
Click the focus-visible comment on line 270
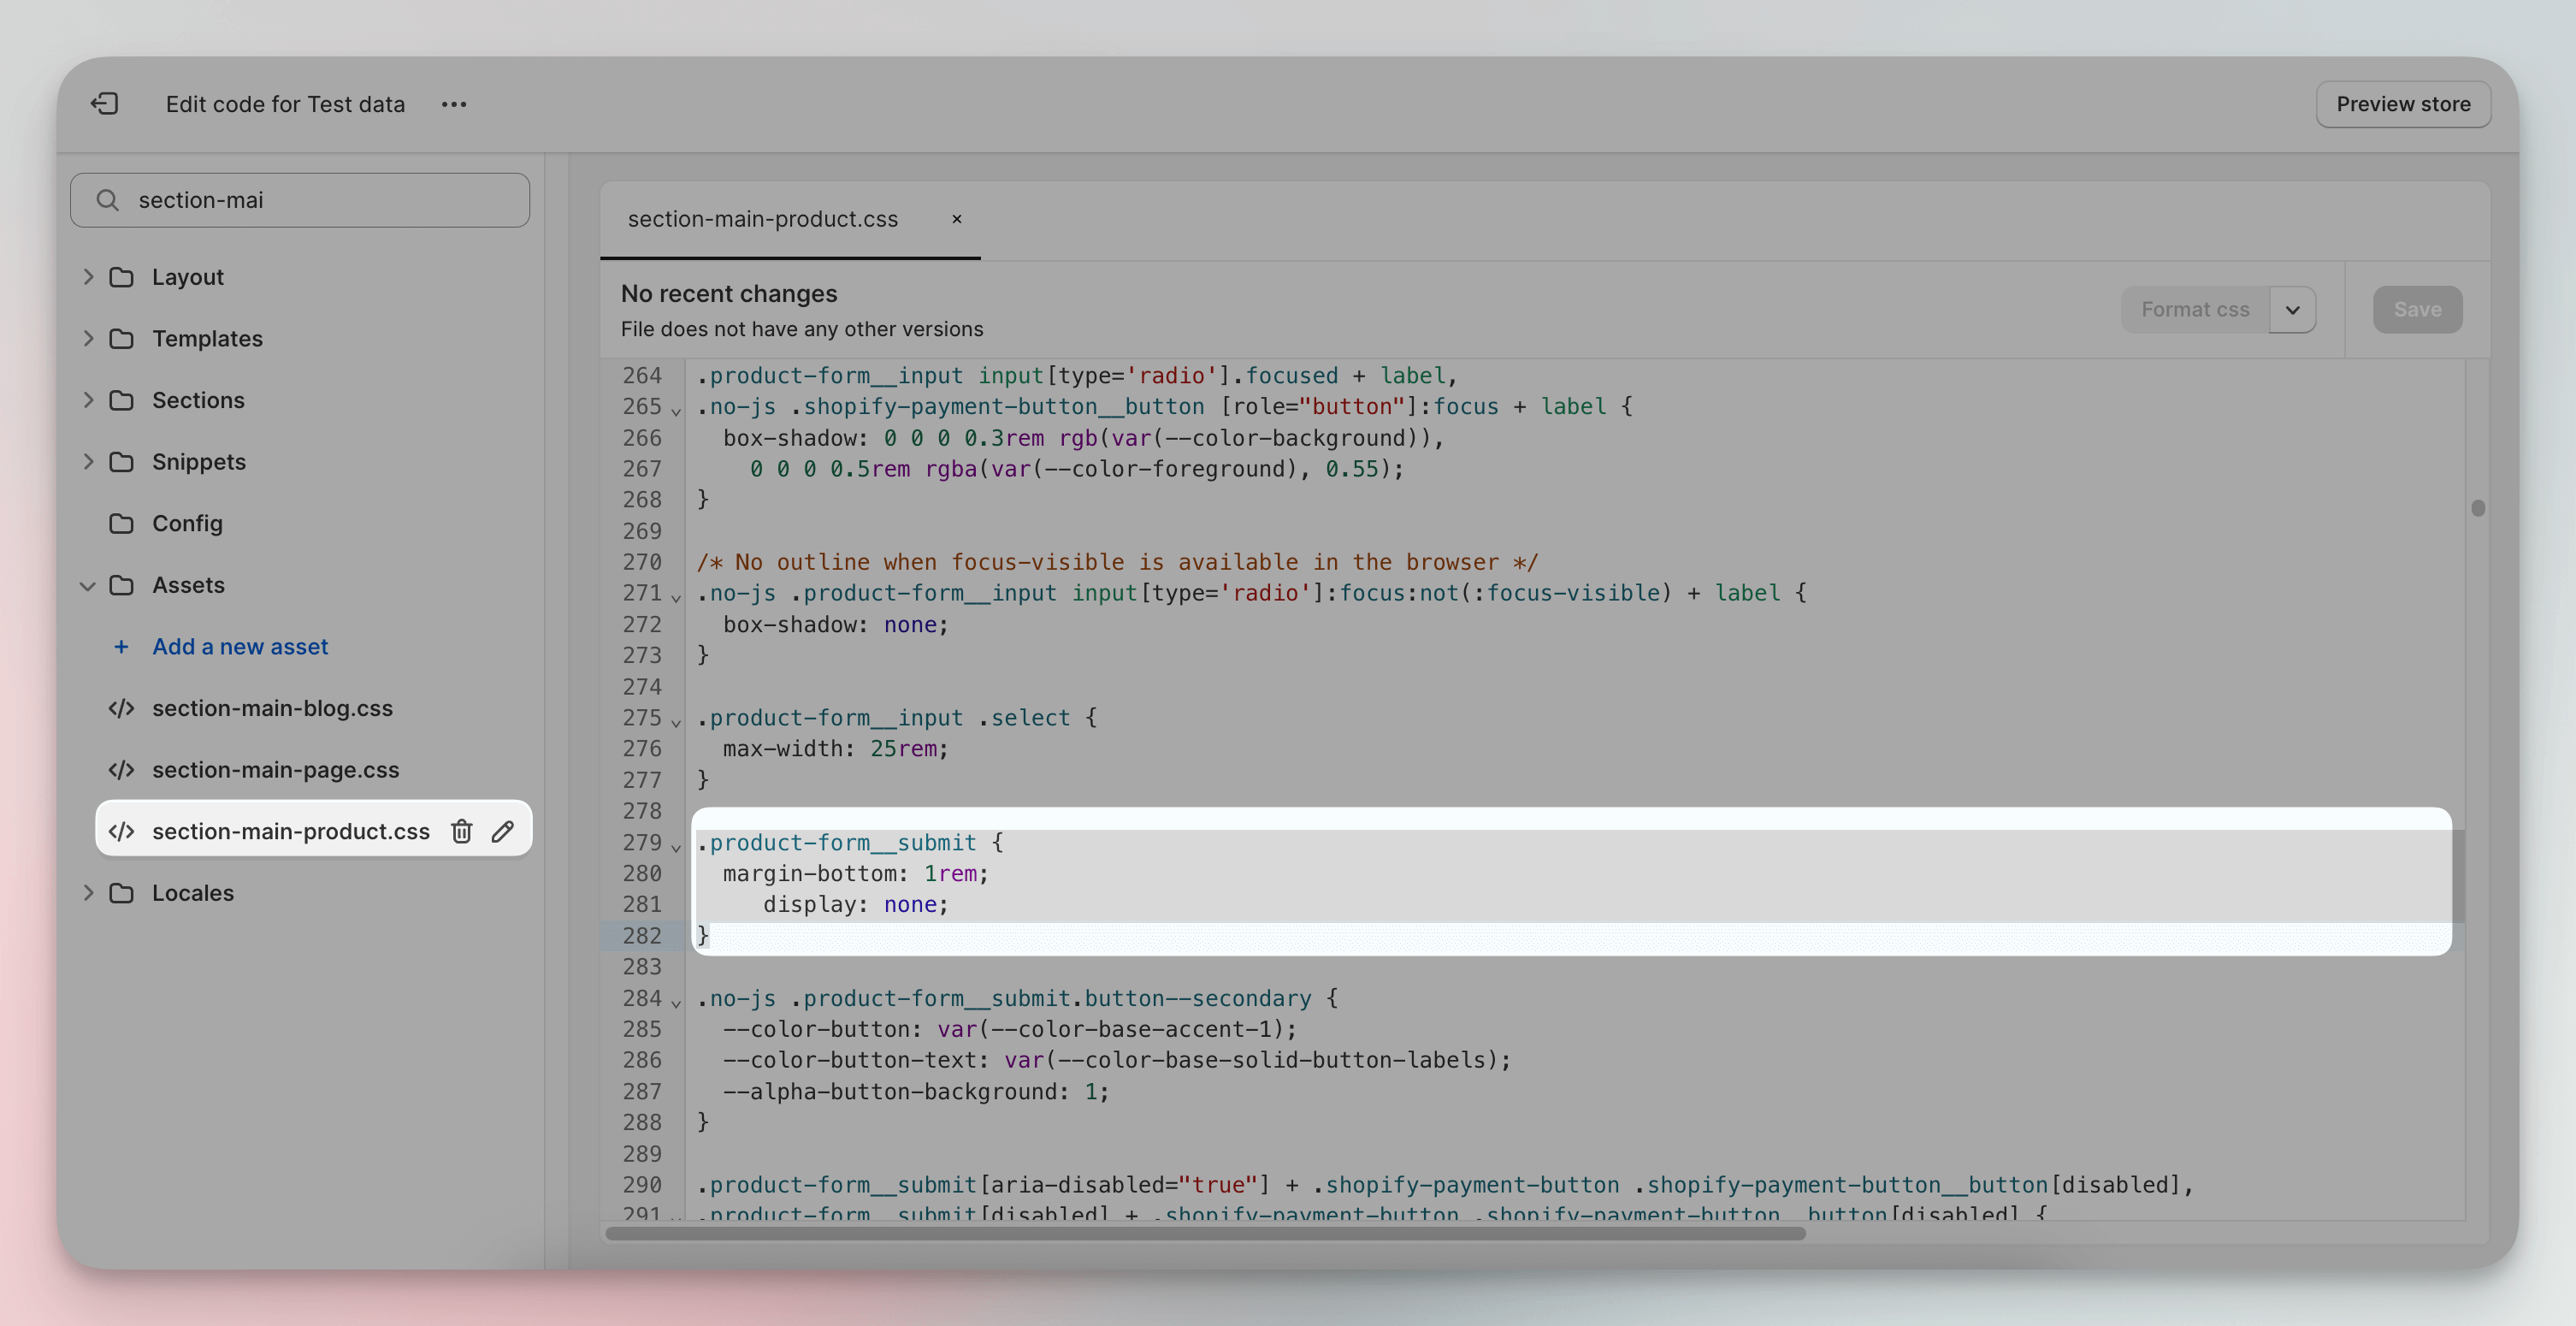pyautogui.click(x=1117, y=562)
